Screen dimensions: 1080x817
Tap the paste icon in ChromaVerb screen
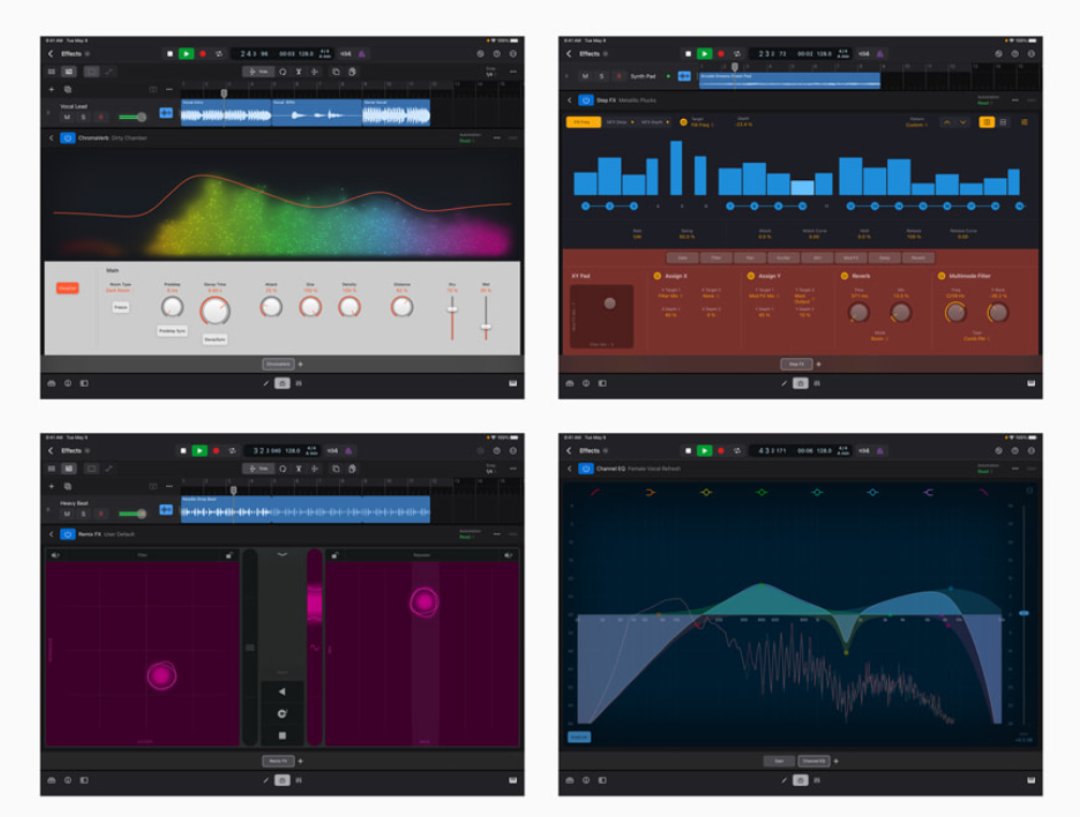tap(352, 72)
